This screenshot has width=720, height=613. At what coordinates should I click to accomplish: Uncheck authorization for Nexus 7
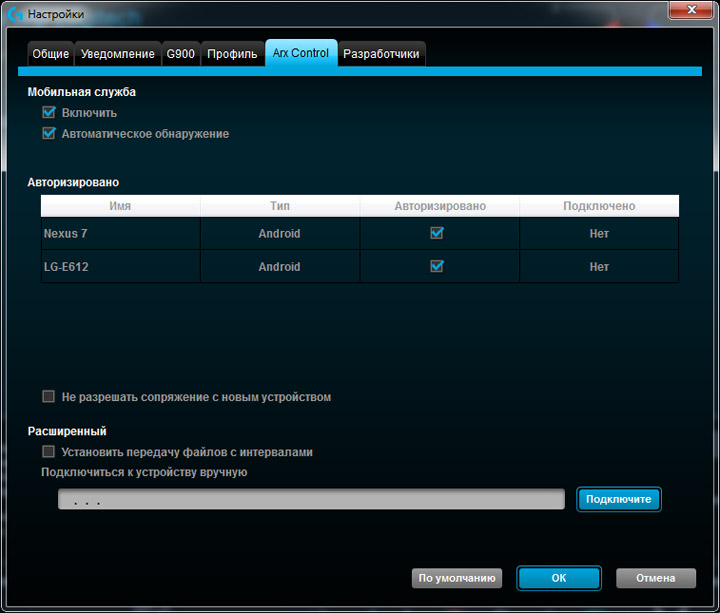tap(437, 233)
